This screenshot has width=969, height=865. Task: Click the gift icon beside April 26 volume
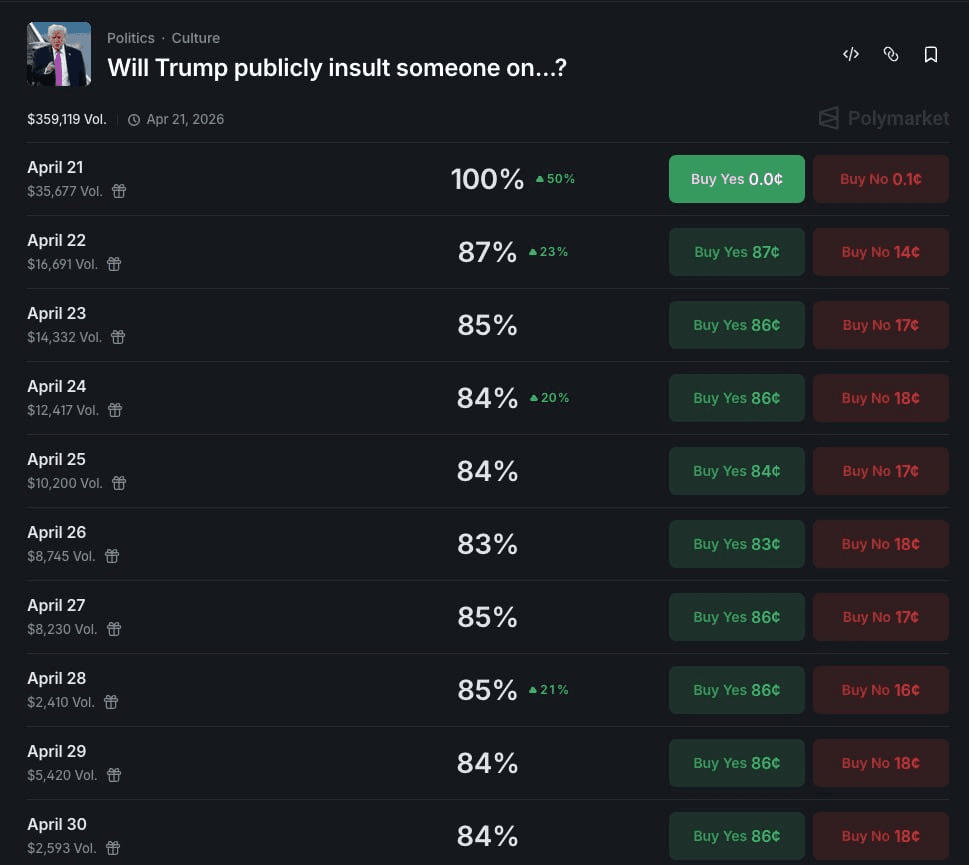click(x=112, y=556)
